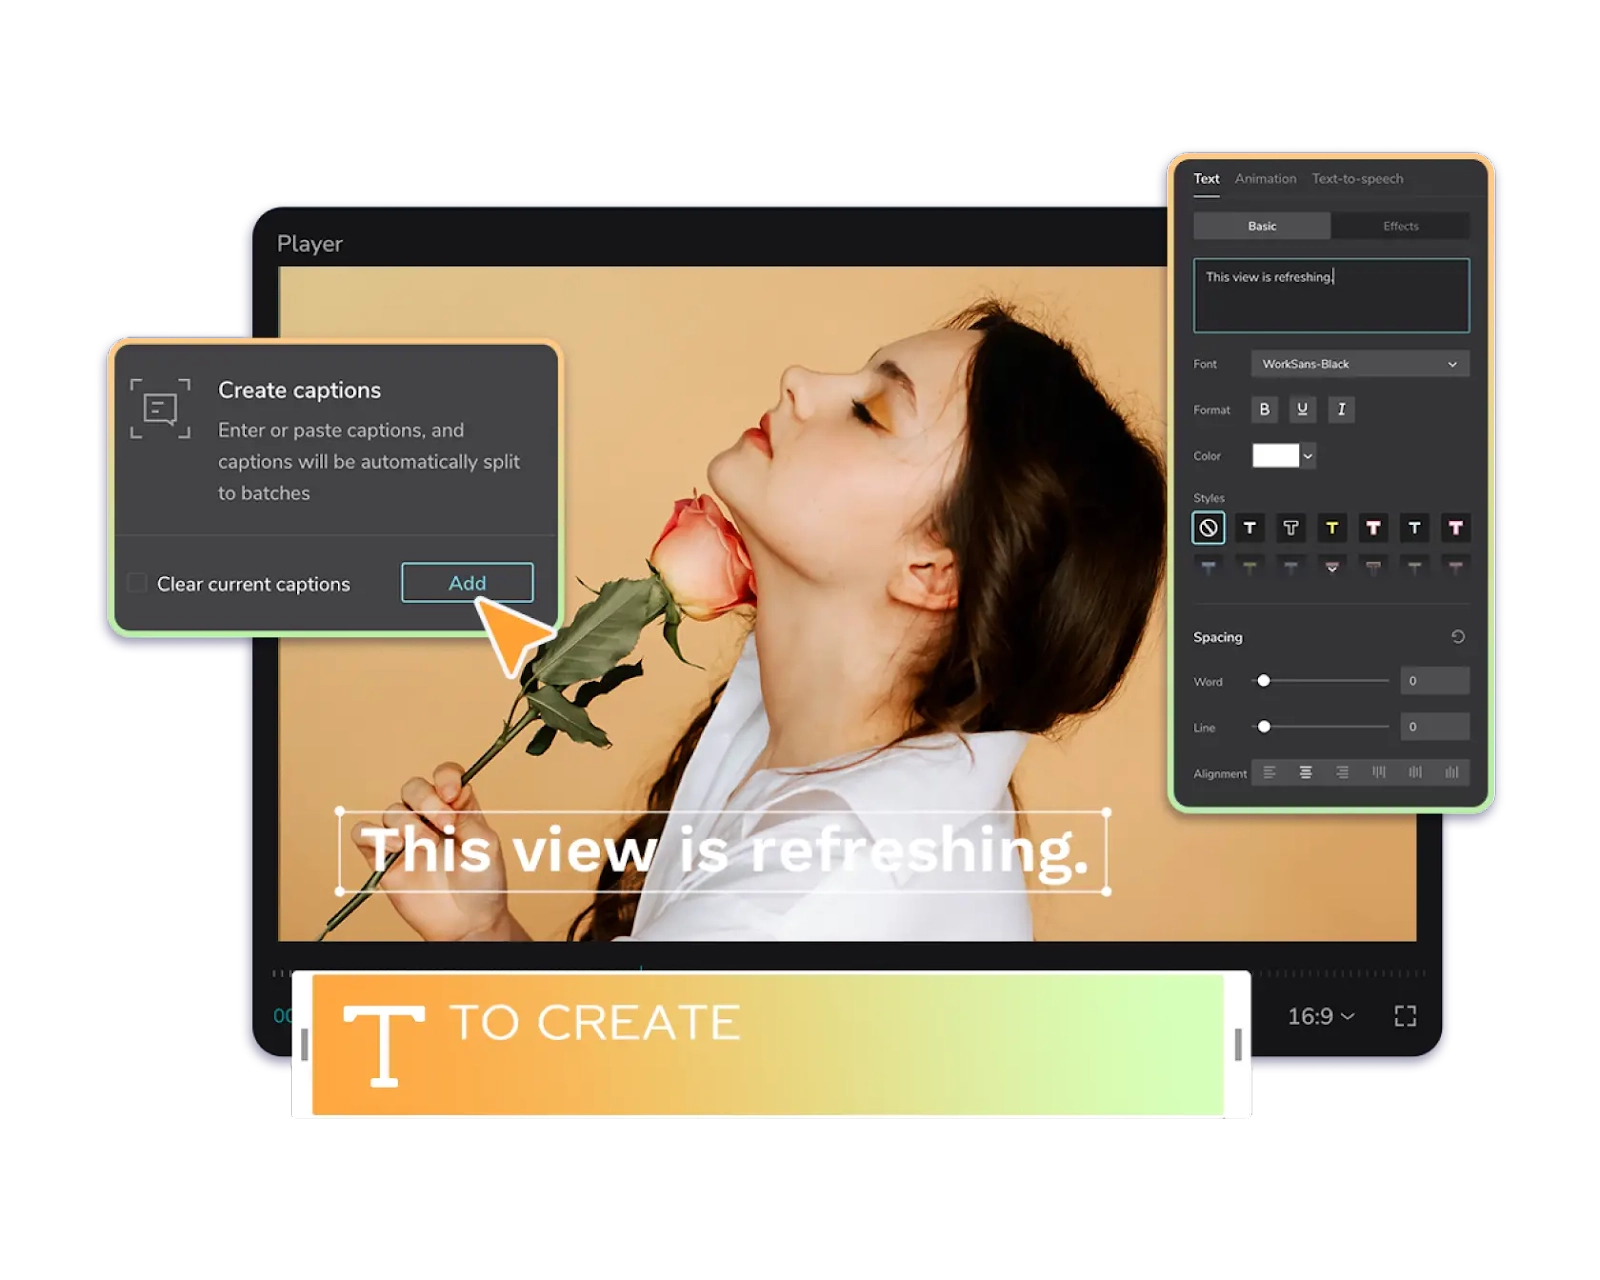Pick the yellow T text style
The height and width of the screenshot is (1280, 1600).
[x=1333, y=529]
